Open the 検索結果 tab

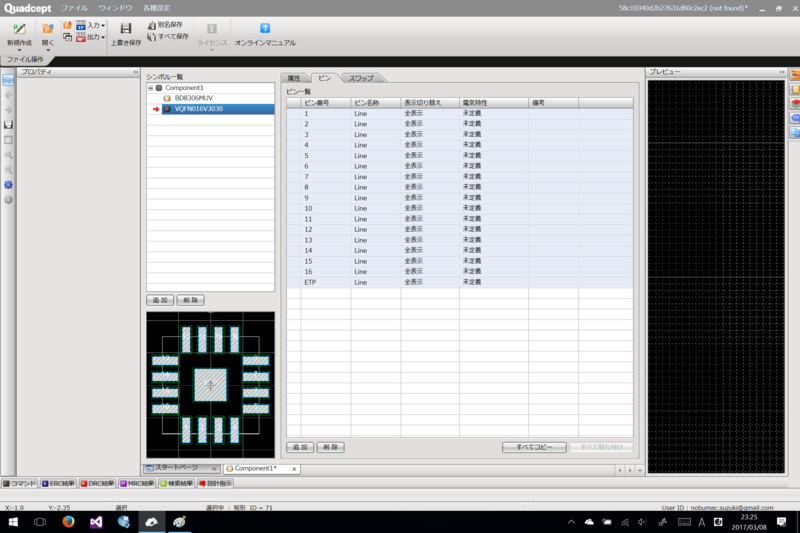point(177,484)
